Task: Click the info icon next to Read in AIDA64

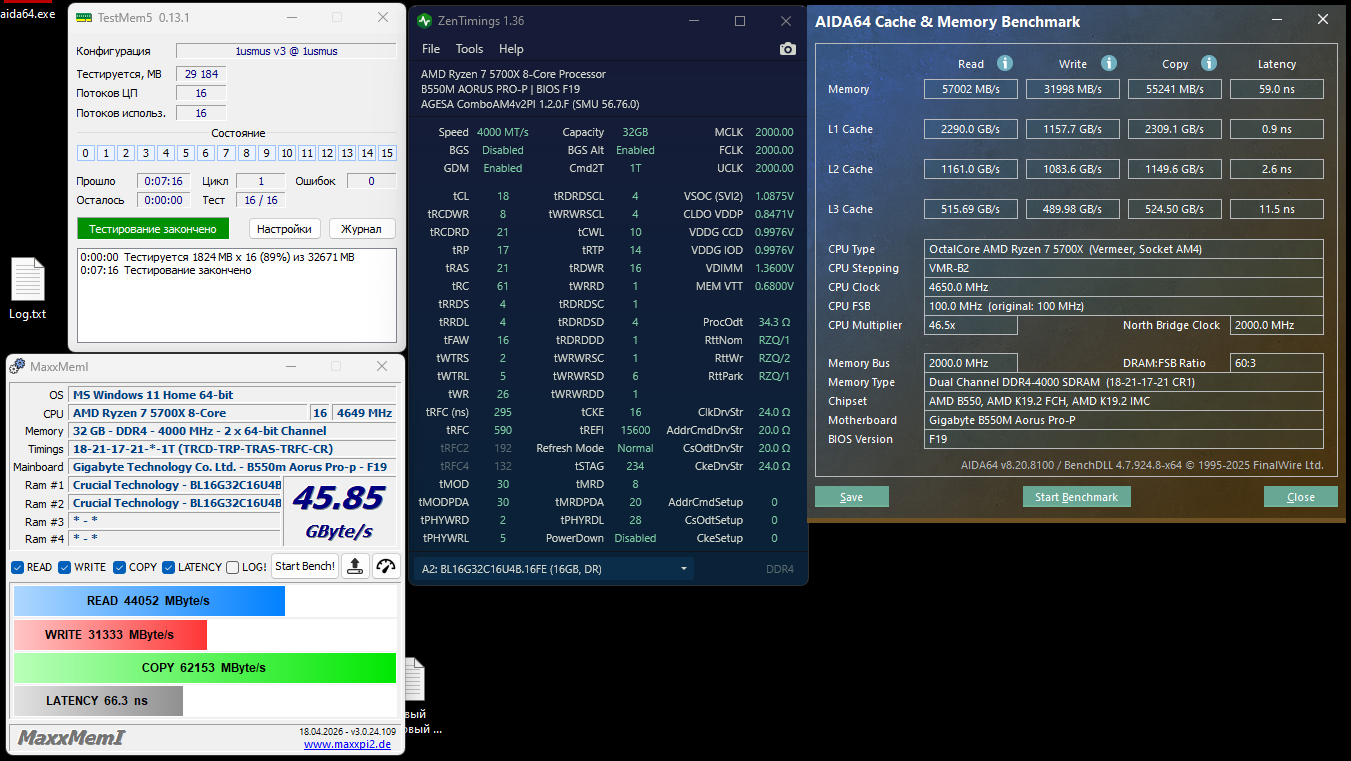Action: point(1005,63)
